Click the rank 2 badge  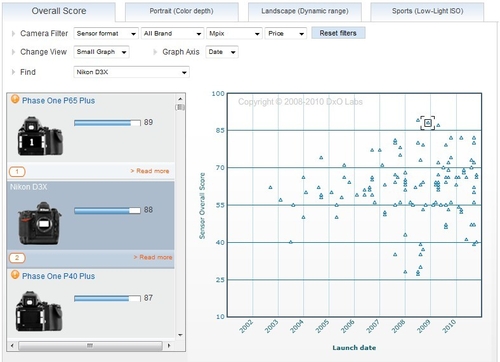(17, 258)
